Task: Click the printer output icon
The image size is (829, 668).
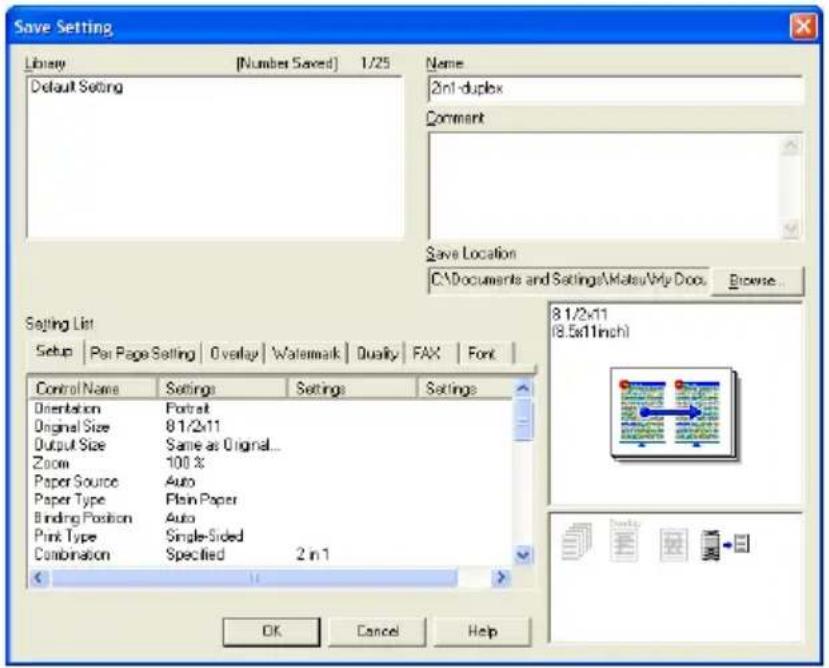Action: coord(725,544)
